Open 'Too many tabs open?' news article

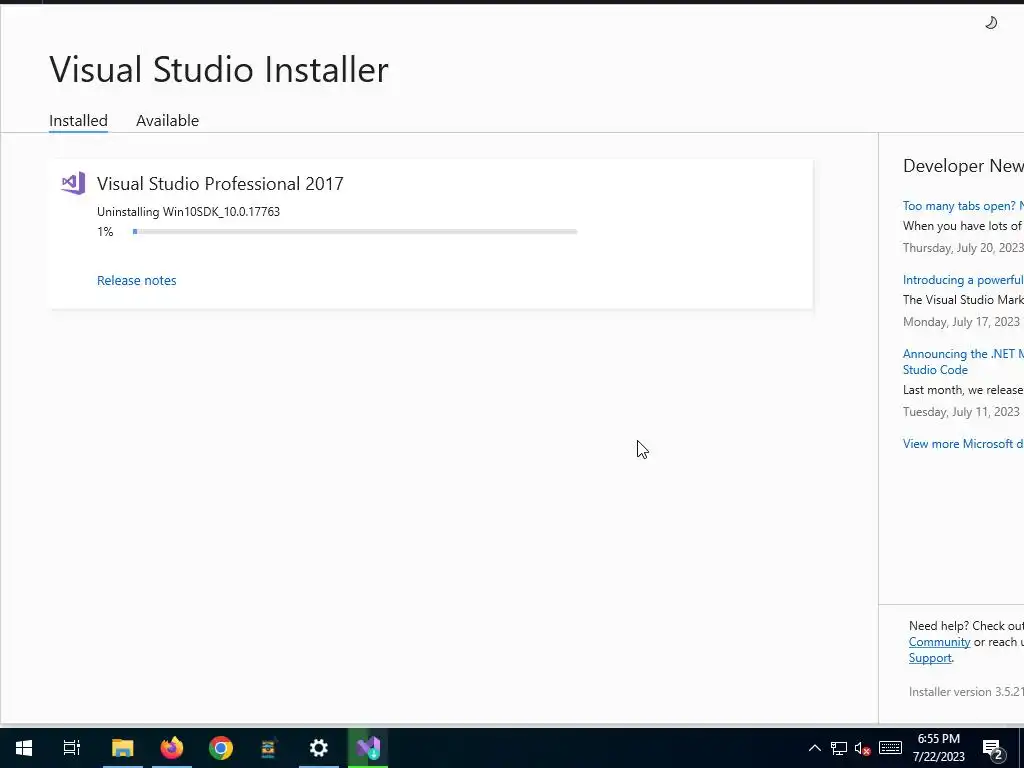point(963,206)
